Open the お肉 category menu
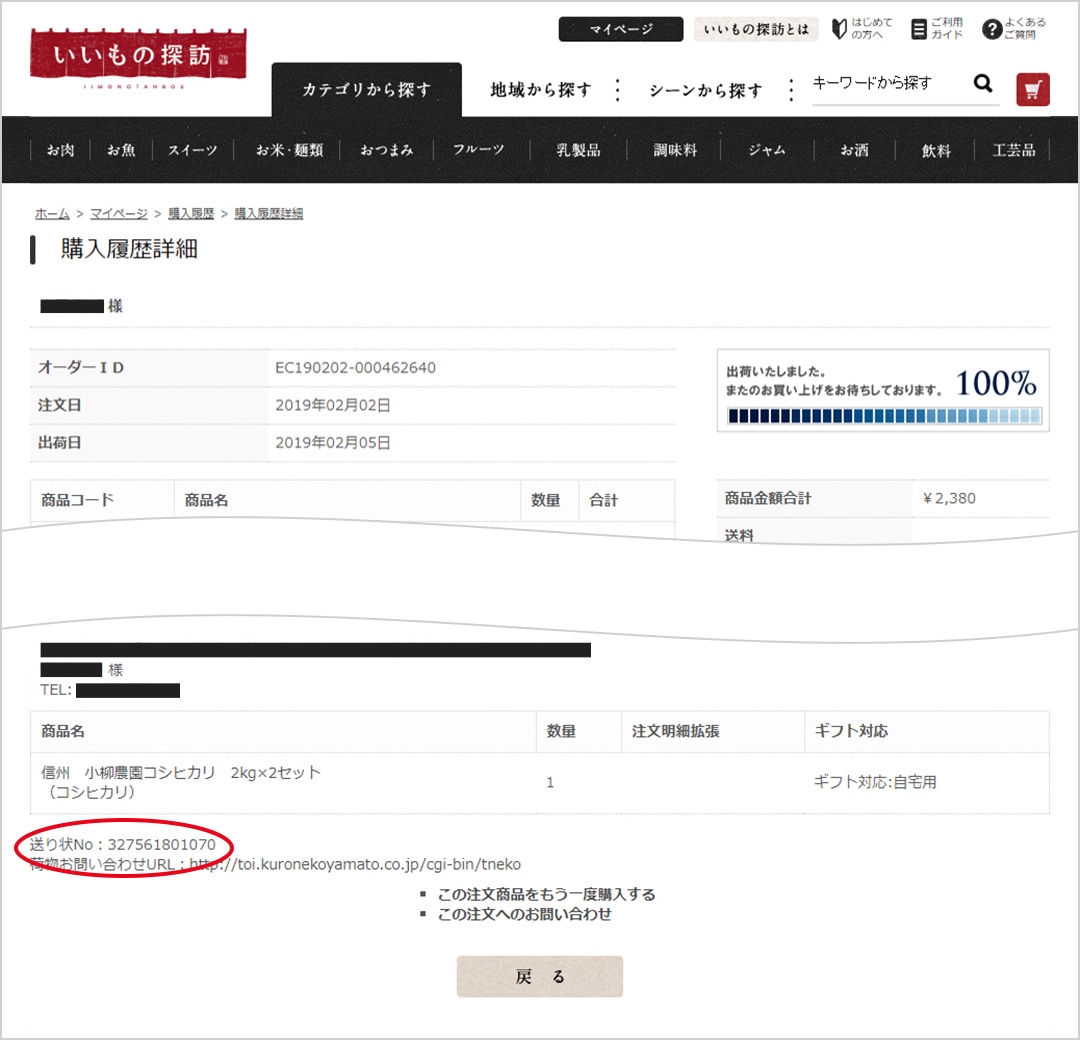 (60, 150)
